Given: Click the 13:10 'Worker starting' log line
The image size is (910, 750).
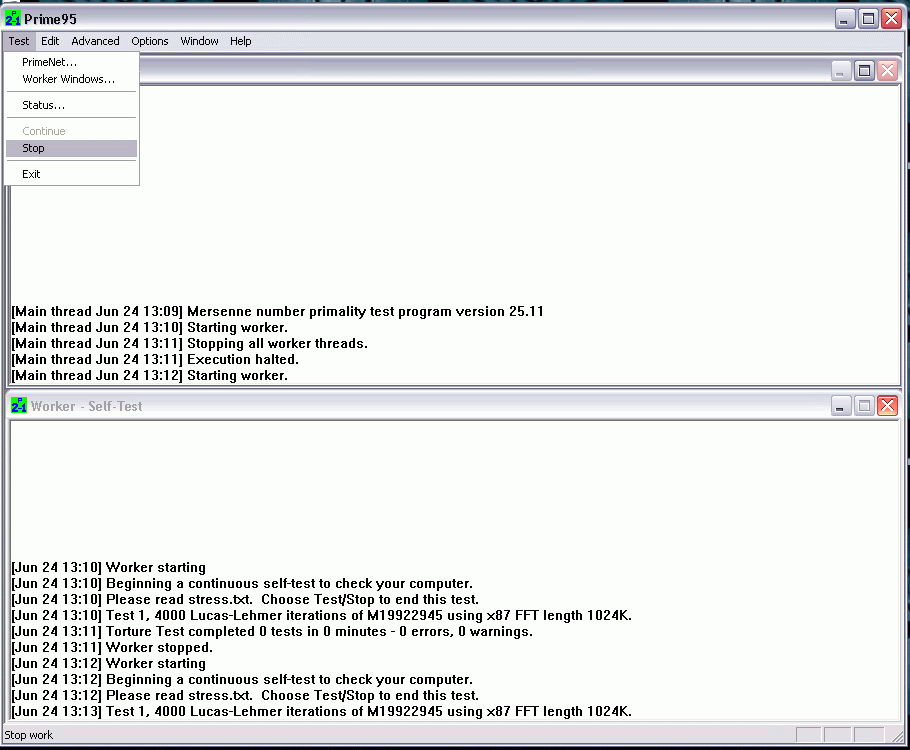Looking at the screenshot, I should point(109,568).
